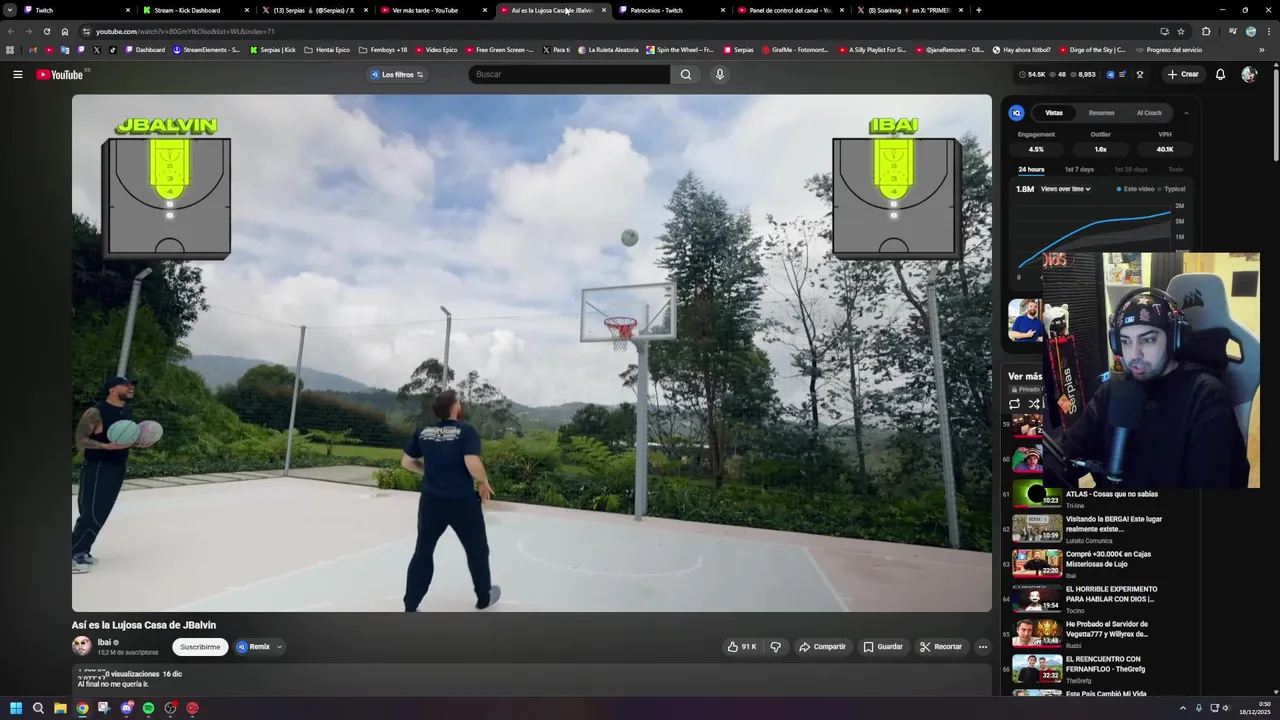Click StreamElements bookmark
The height and width of the screenshot is (720, 1280).
click(206, 50)
